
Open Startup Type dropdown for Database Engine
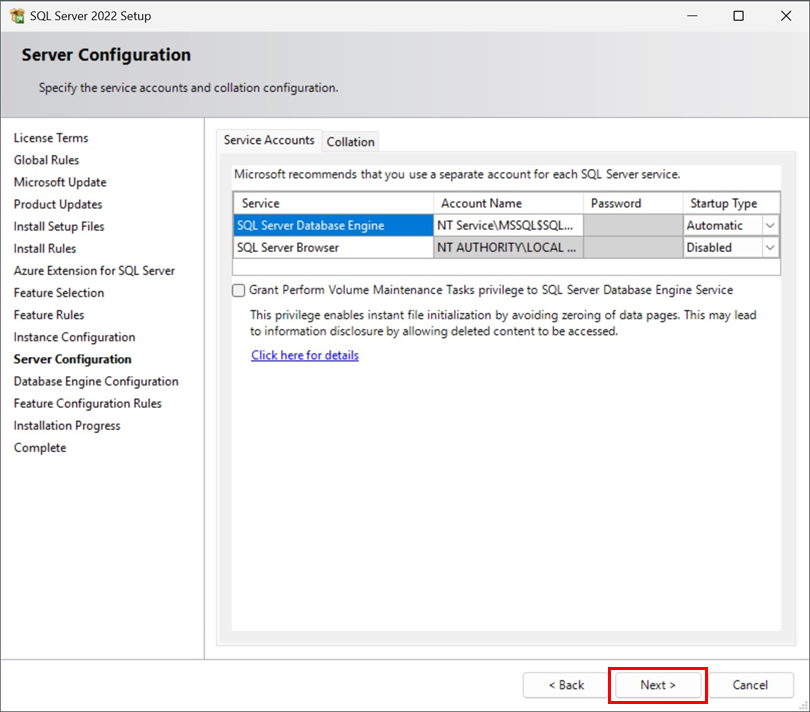(770, 225)
